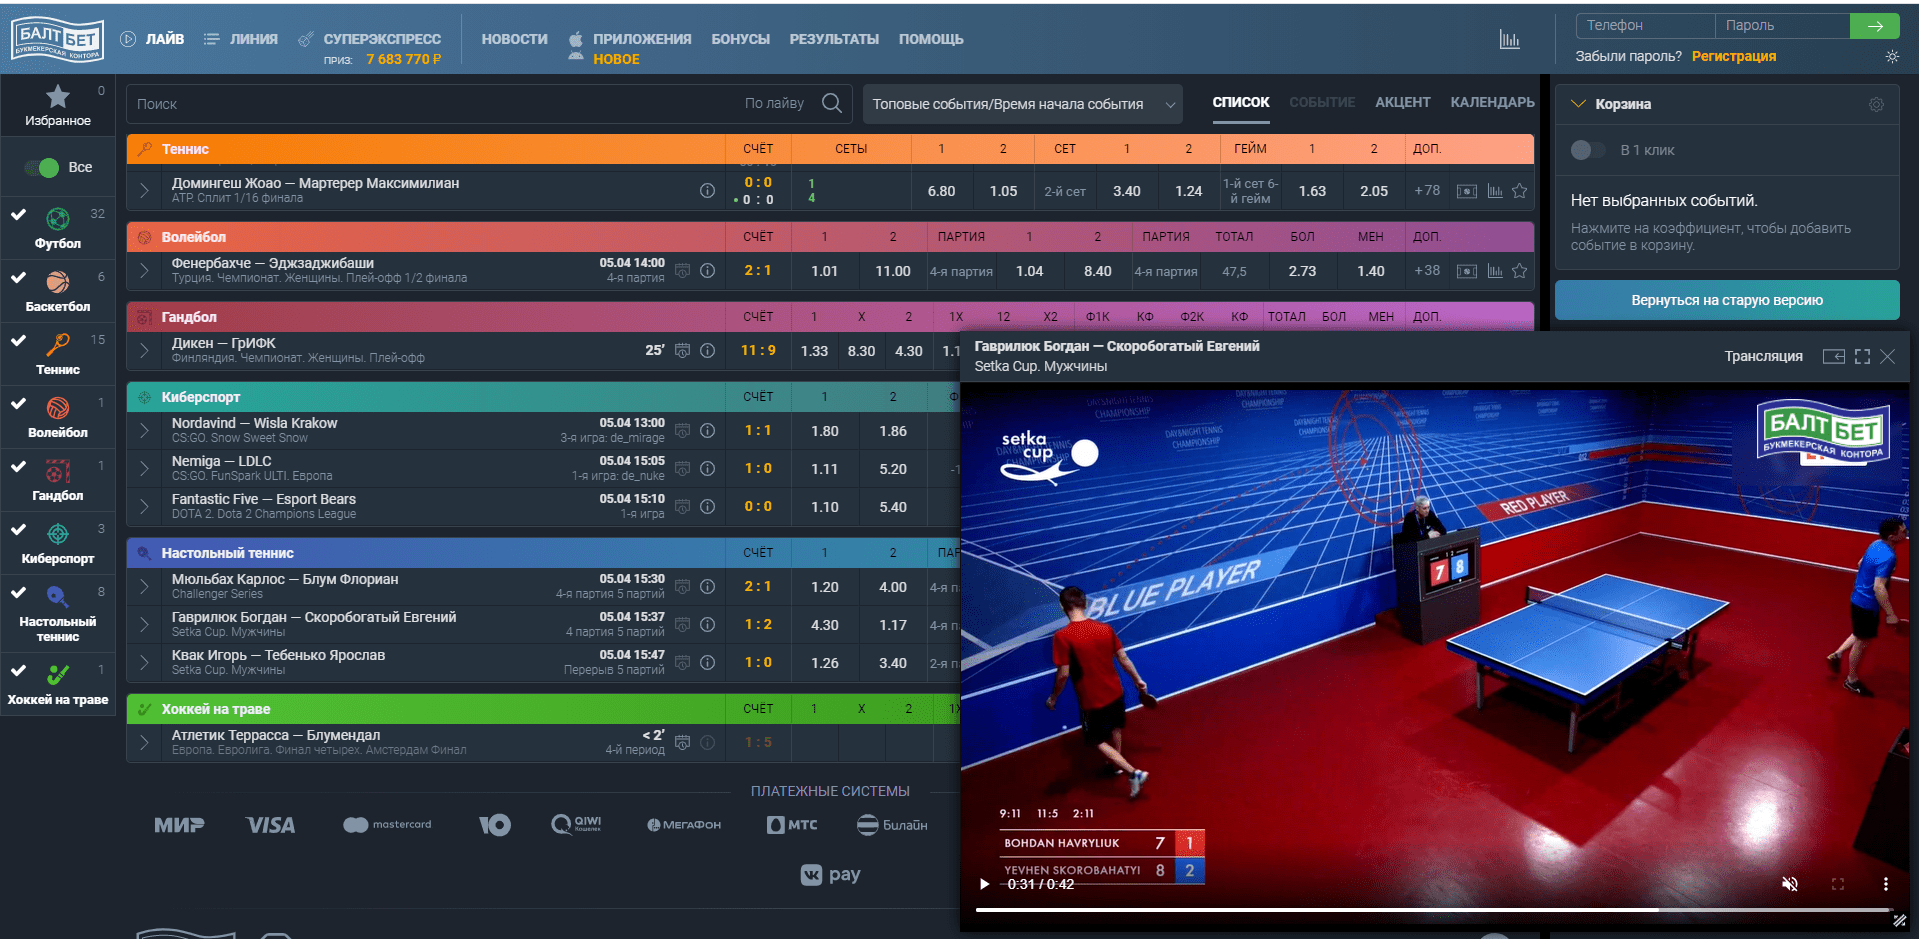Screen dimensions: 1919x939
Task: Show info for the Fantastic Five – Esport Bears match
Action: point(707,506)
